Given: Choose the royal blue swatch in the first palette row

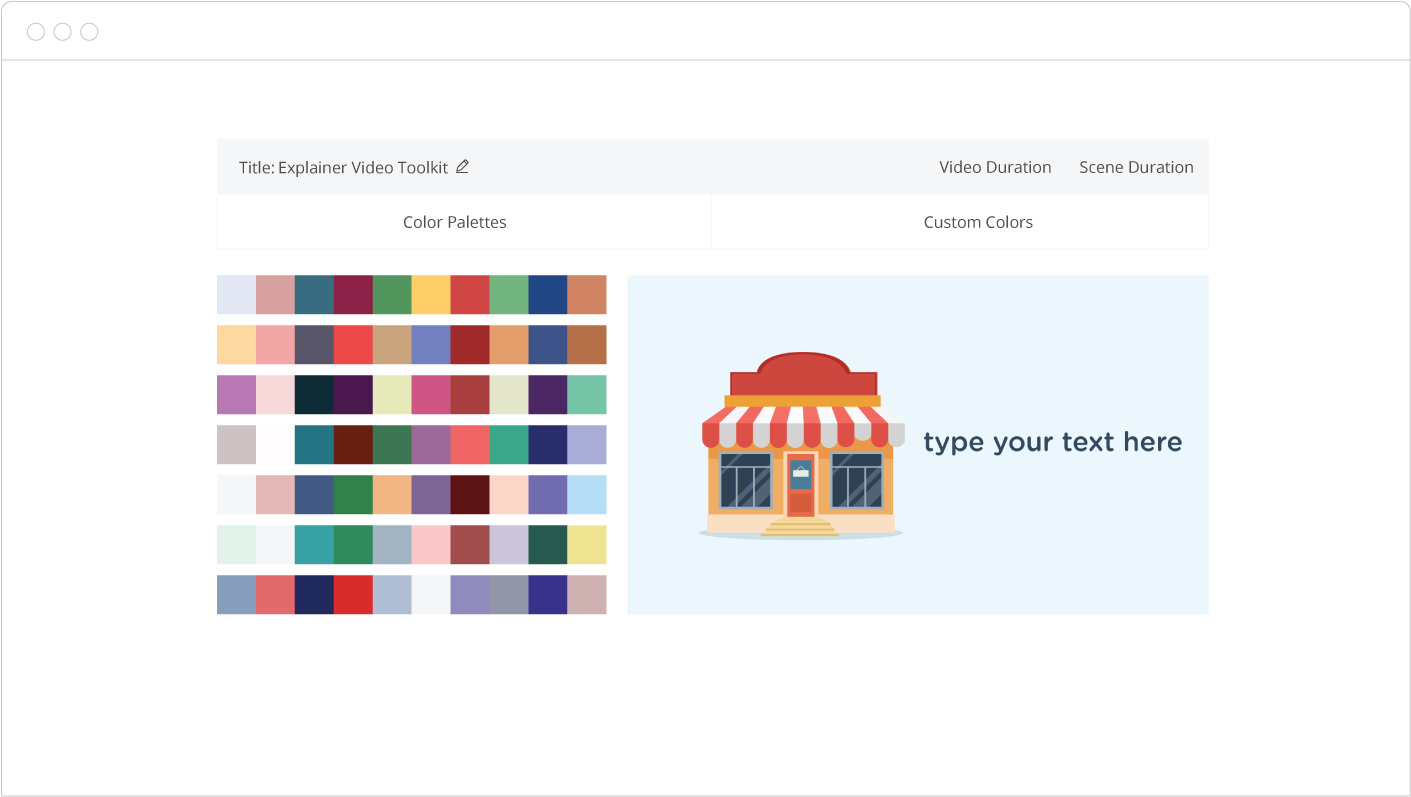Looking at the screenshot, I should 548,295.
